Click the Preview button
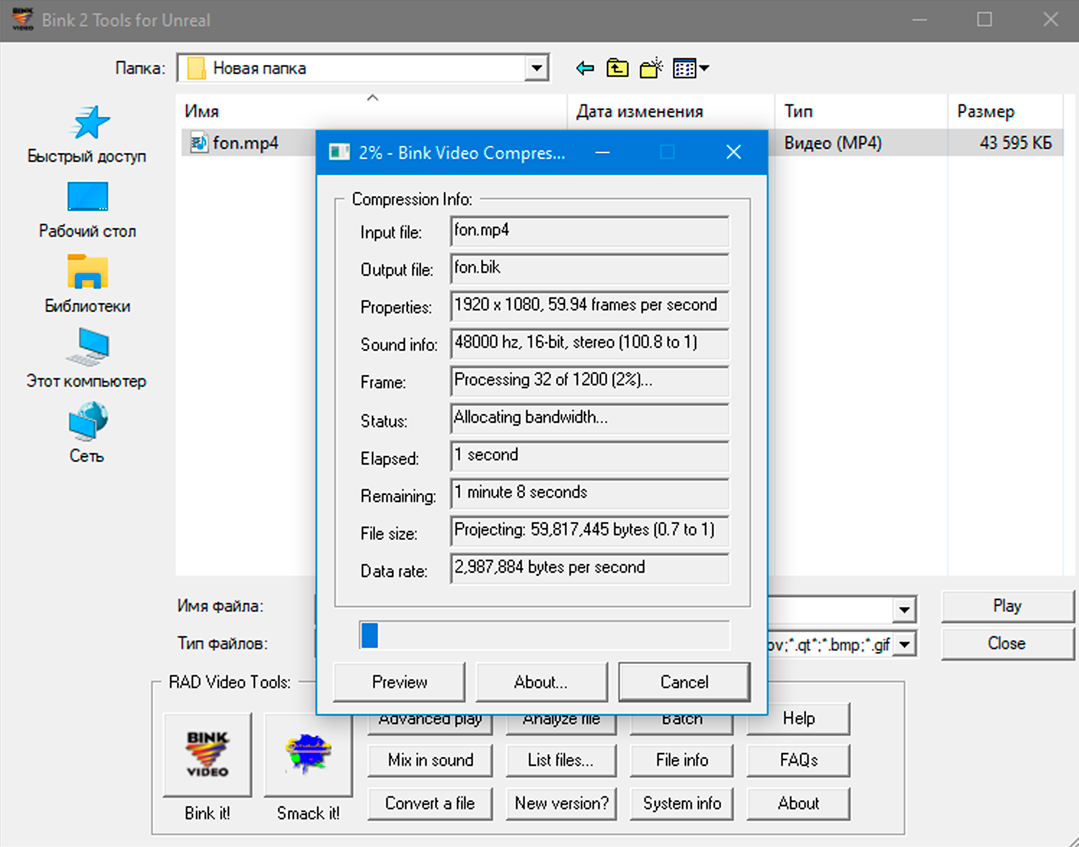Screen dimensions: 1079x847 click(x=399, y=682)
